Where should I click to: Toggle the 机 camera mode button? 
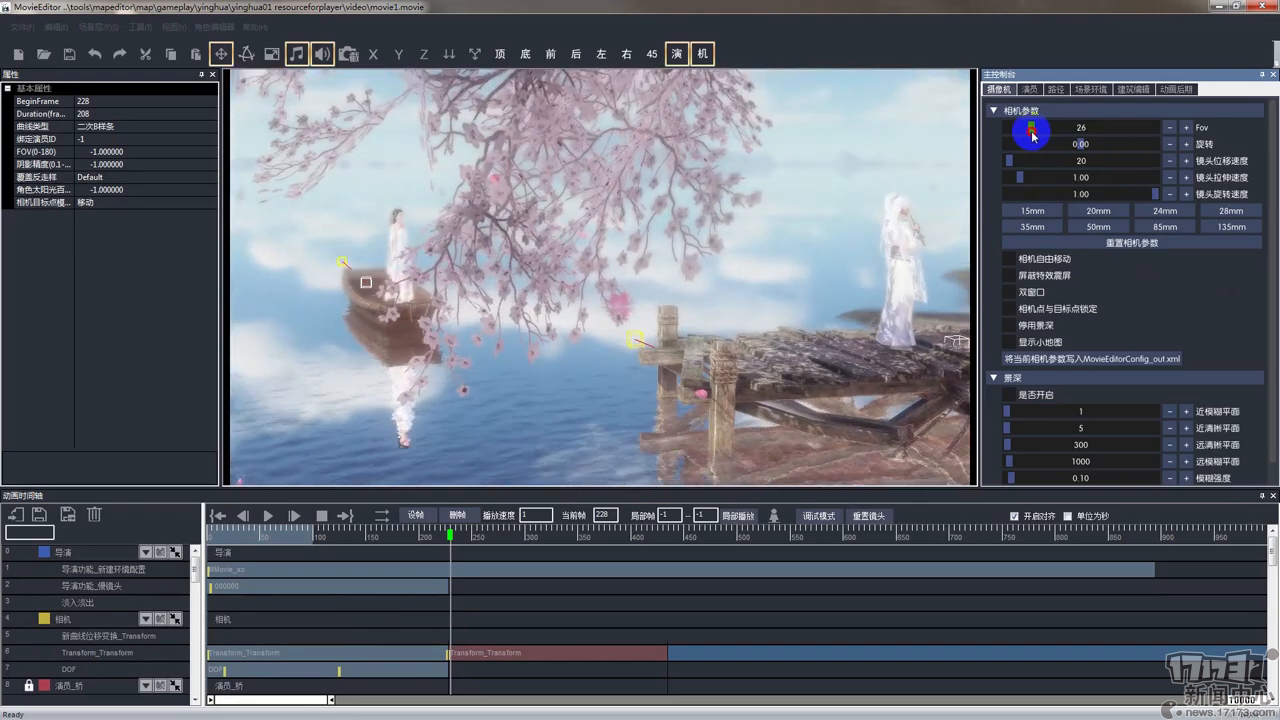tap(703, 54)
